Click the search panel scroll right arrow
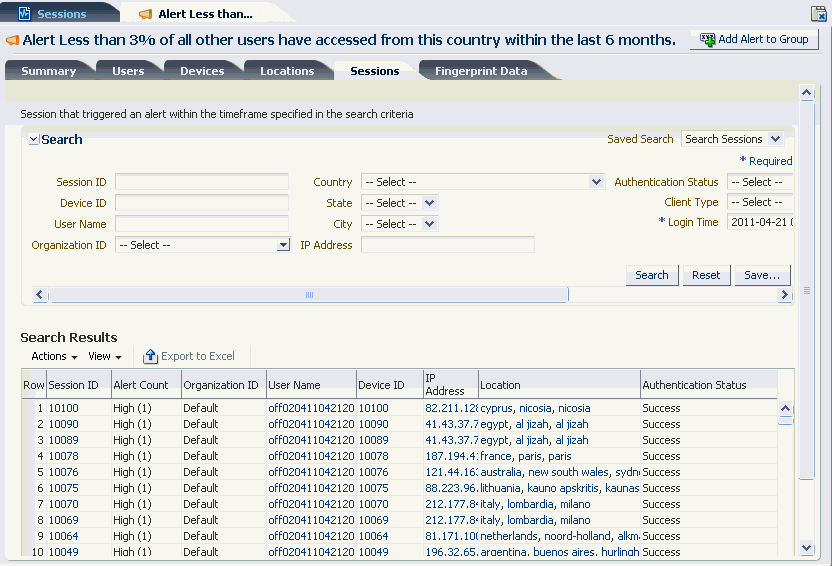Image resolution: width=832 pixels, height=566 pixels. pos(784,294)
